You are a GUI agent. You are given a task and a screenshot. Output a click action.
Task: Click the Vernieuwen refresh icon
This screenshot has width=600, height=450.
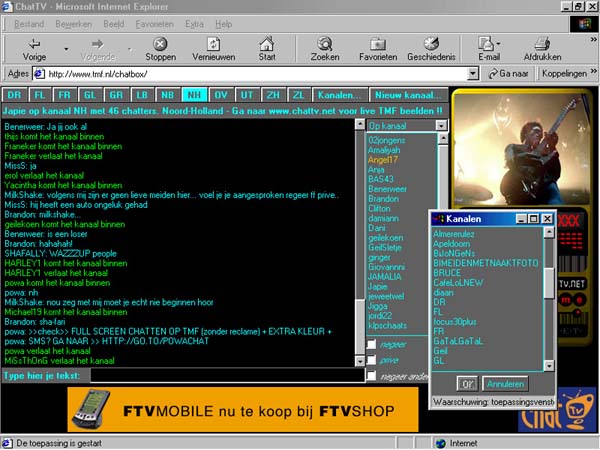(212, 43)
